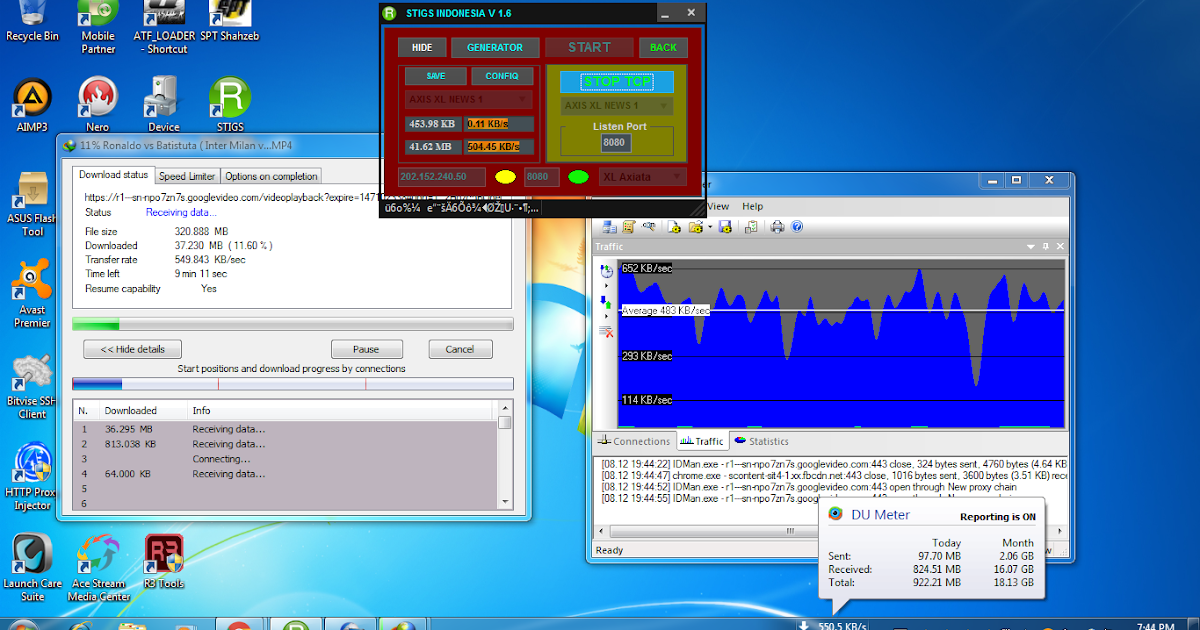1200x630 pixels.
Task: Click Proxifier's blue help question-mark icon
Action: [x=797, y=227]
